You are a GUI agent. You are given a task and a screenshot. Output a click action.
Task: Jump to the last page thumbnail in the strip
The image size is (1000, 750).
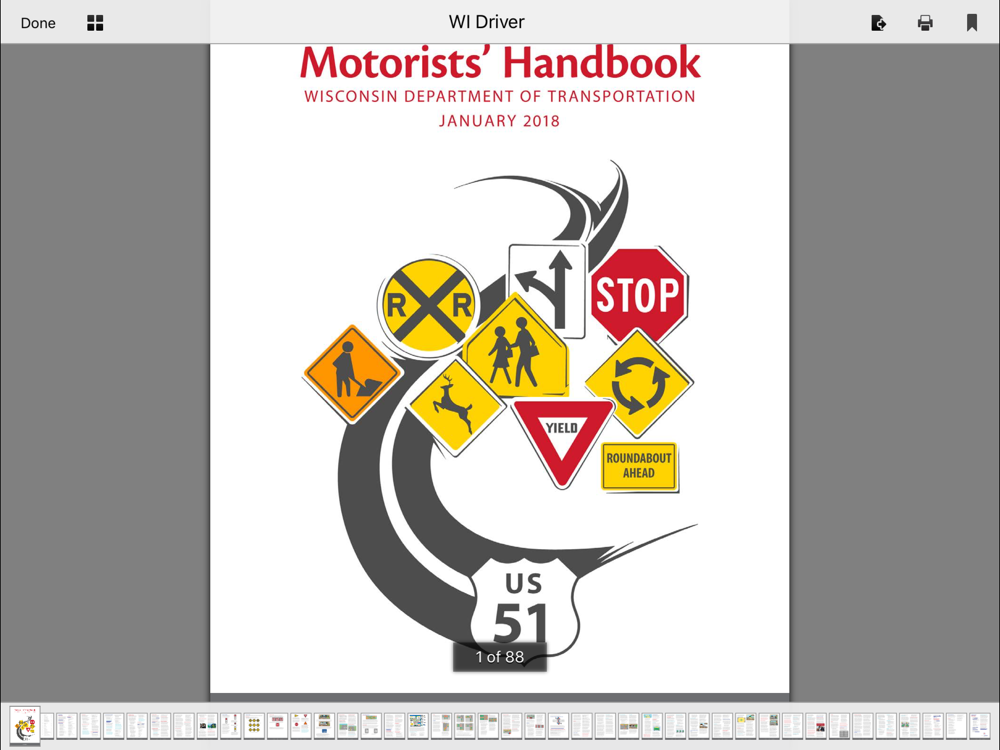point(979,726)
